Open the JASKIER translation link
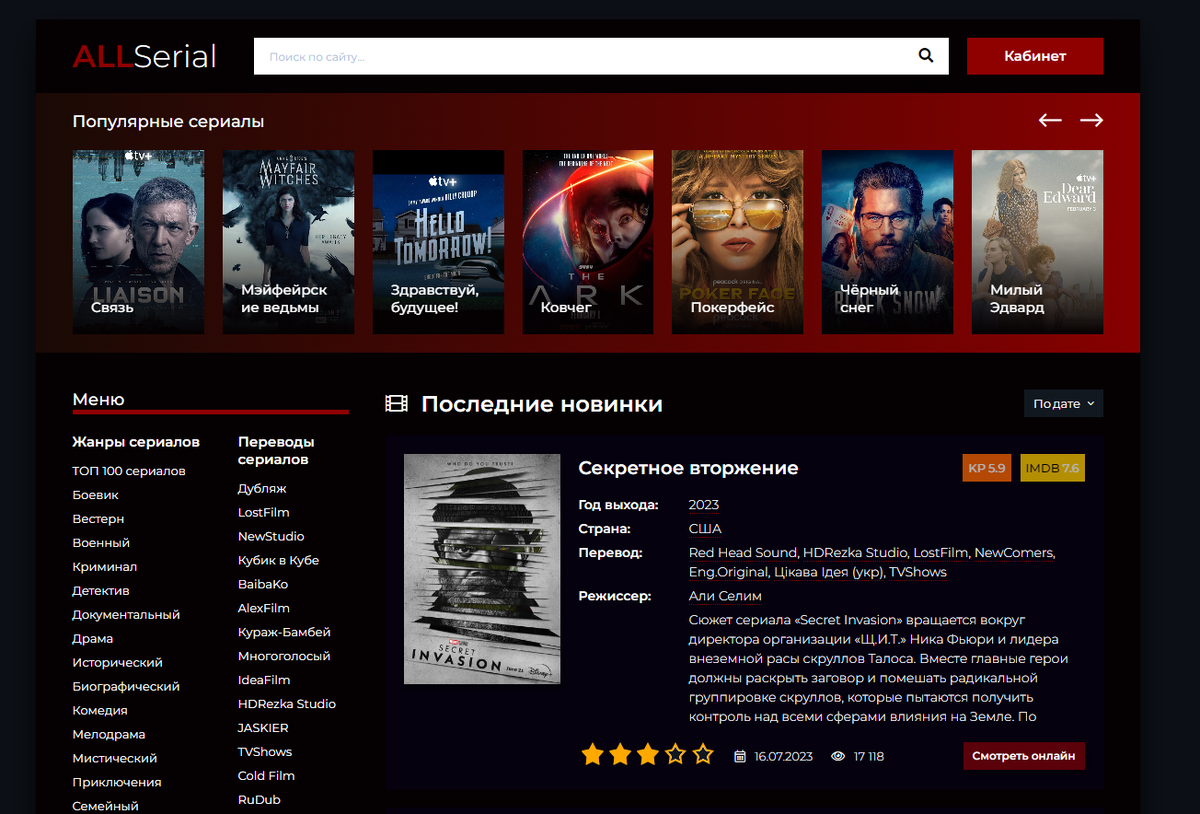Image resolution: width=1200 pixels, height=814 pixels. click(x=263, y=729)
